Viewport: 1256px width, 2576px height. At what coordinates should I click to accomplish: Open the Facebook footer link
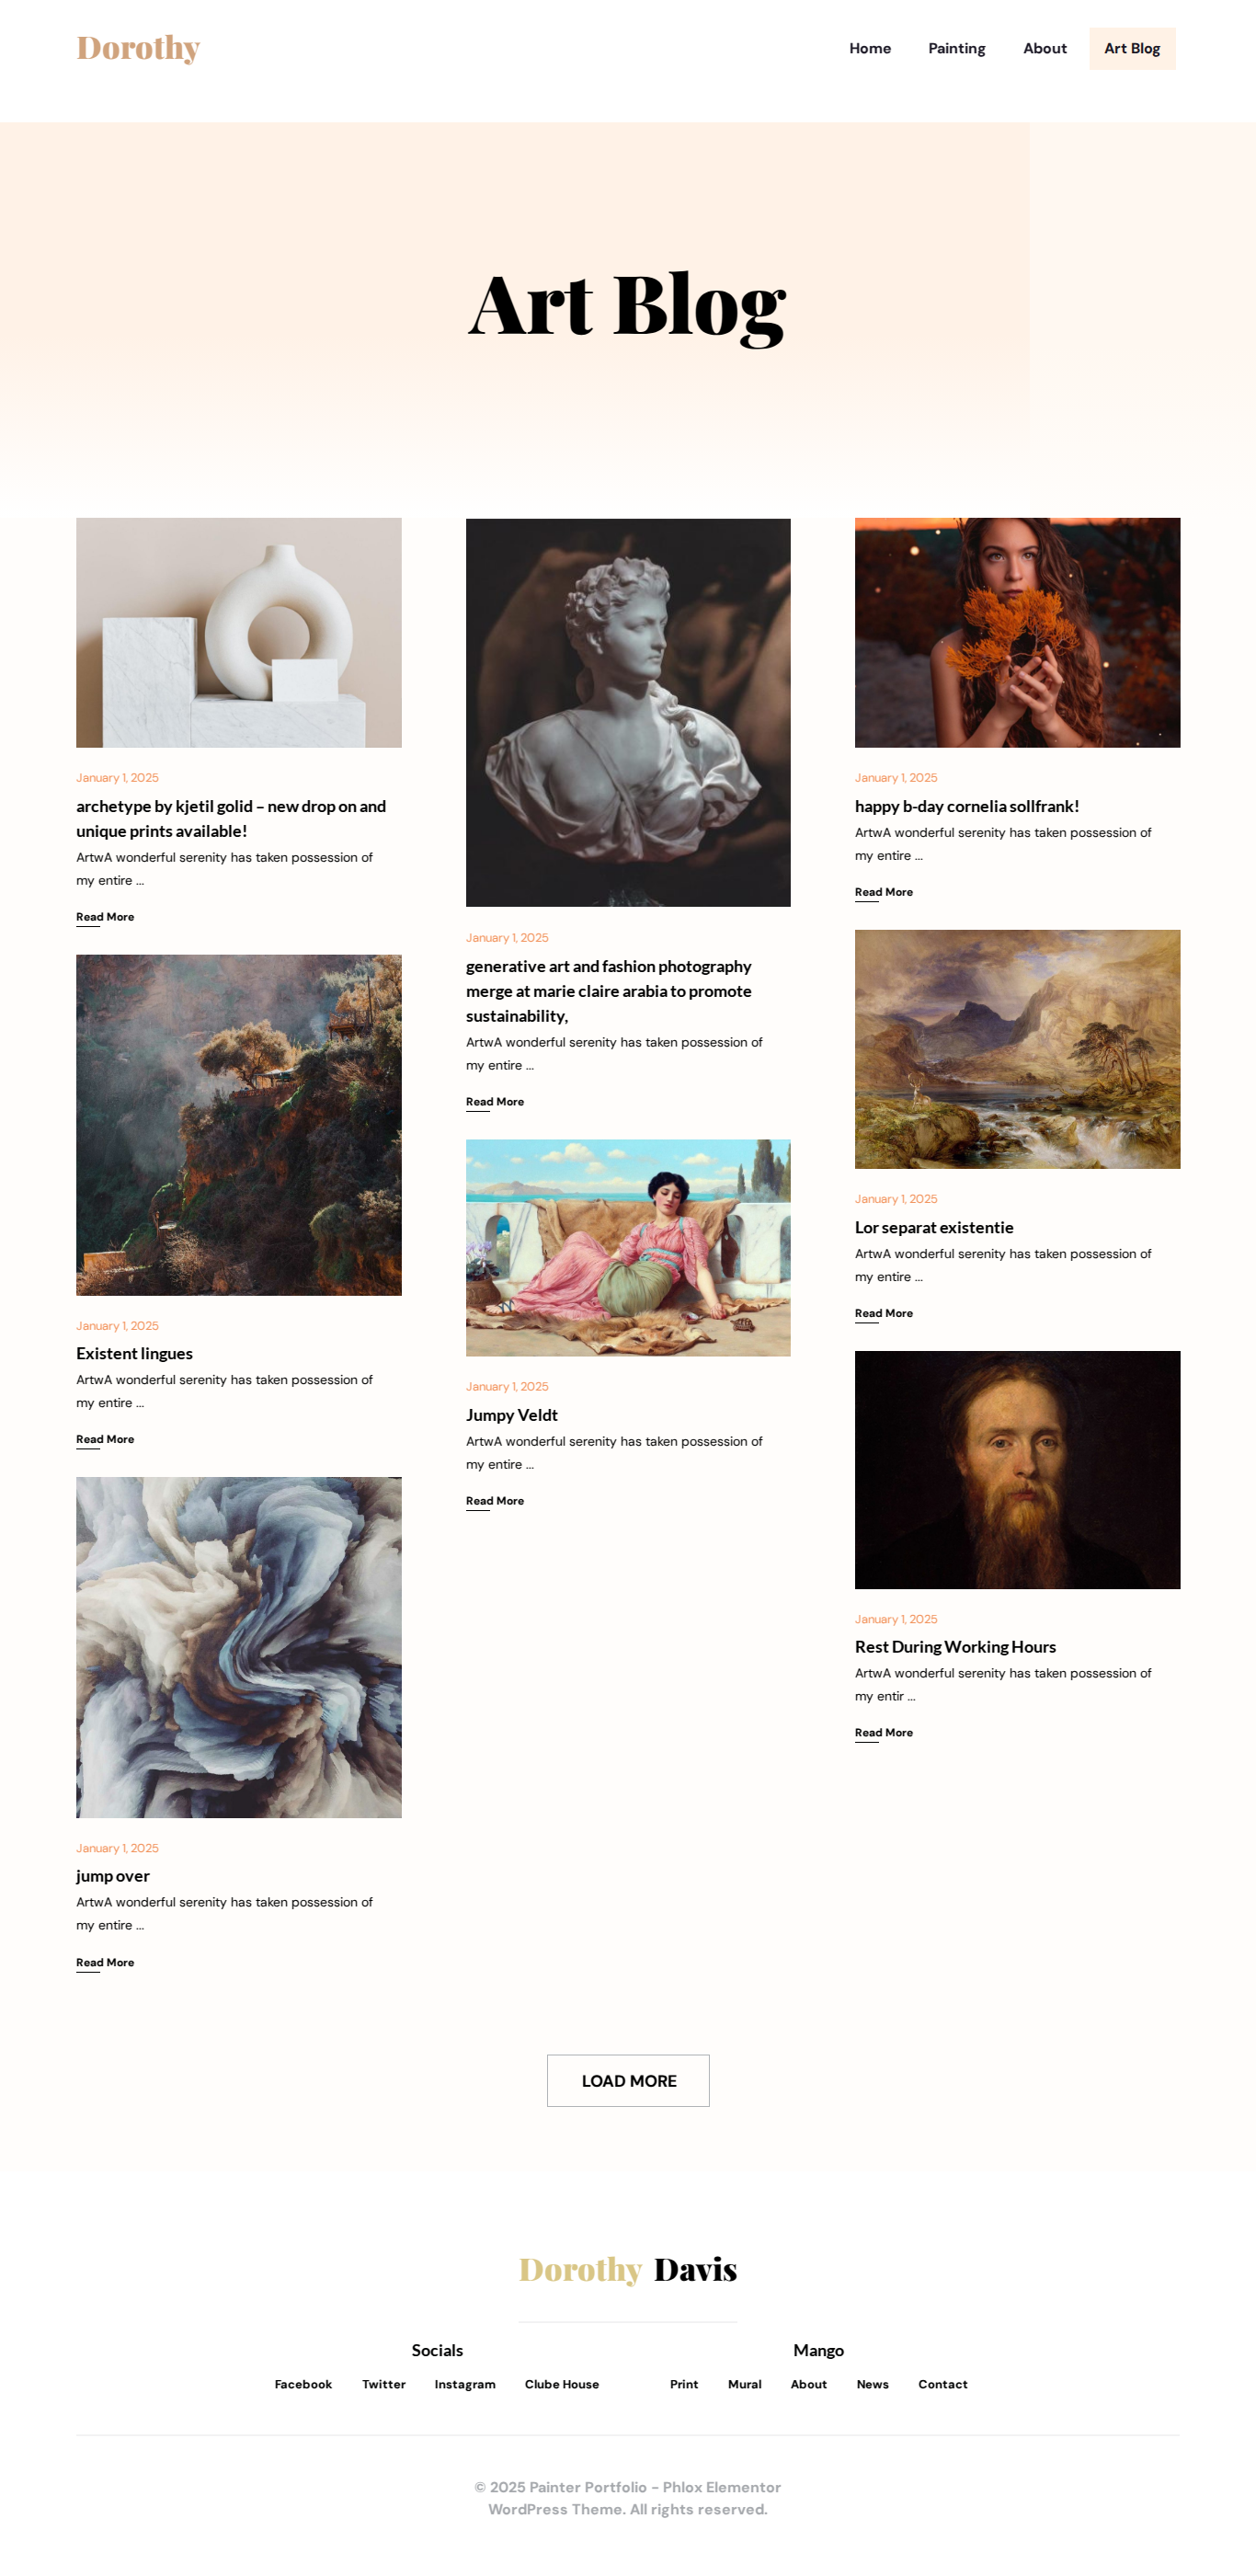tap(303, 2384)
